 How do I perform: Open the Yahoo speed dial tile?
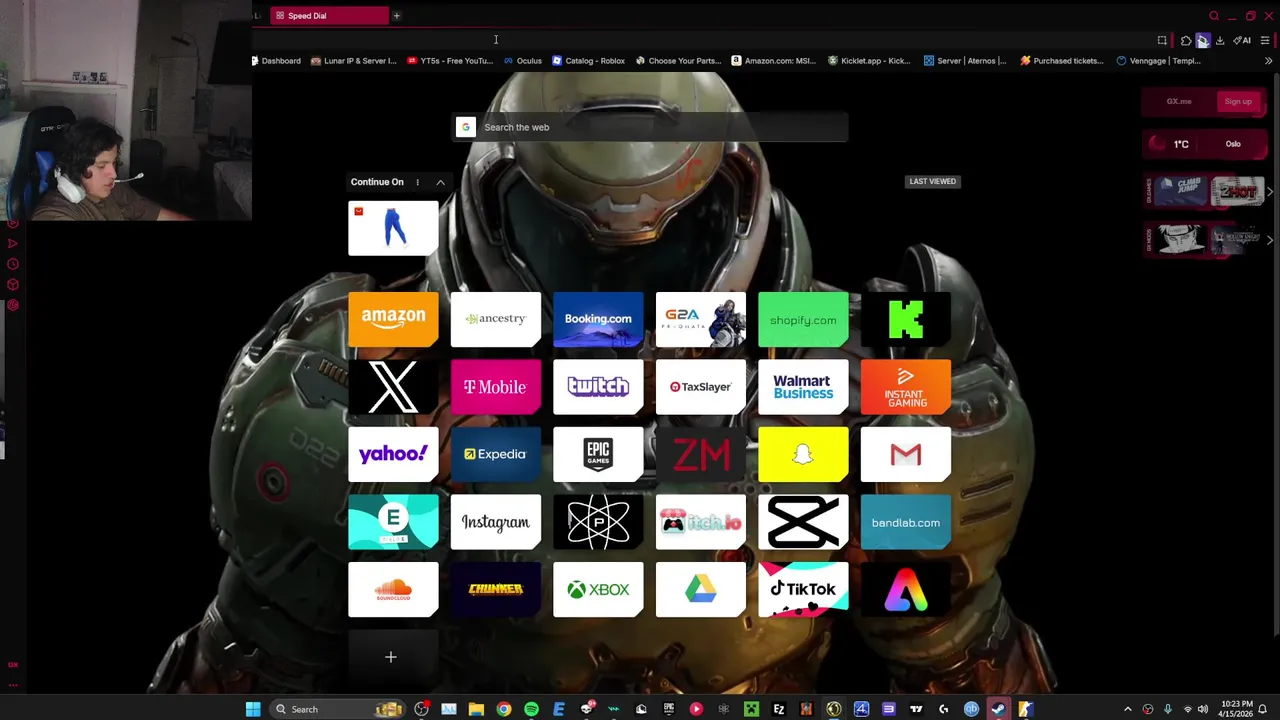393,454
